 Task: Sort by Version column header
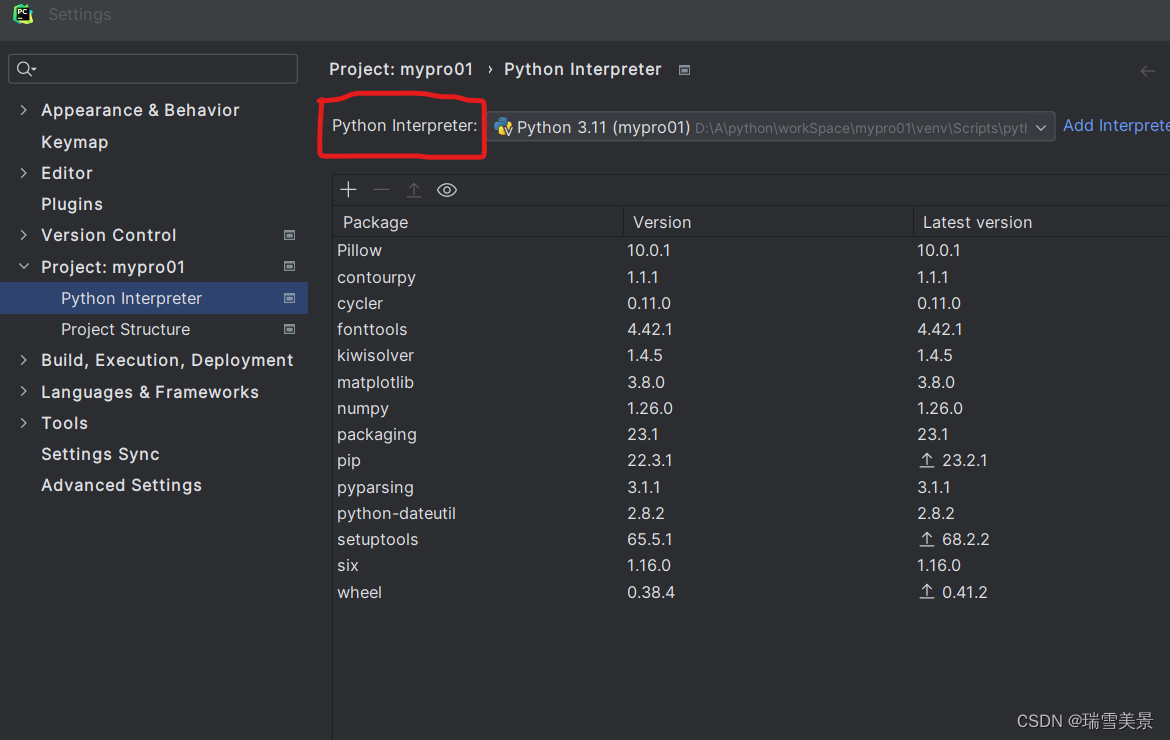pos(768,222)
